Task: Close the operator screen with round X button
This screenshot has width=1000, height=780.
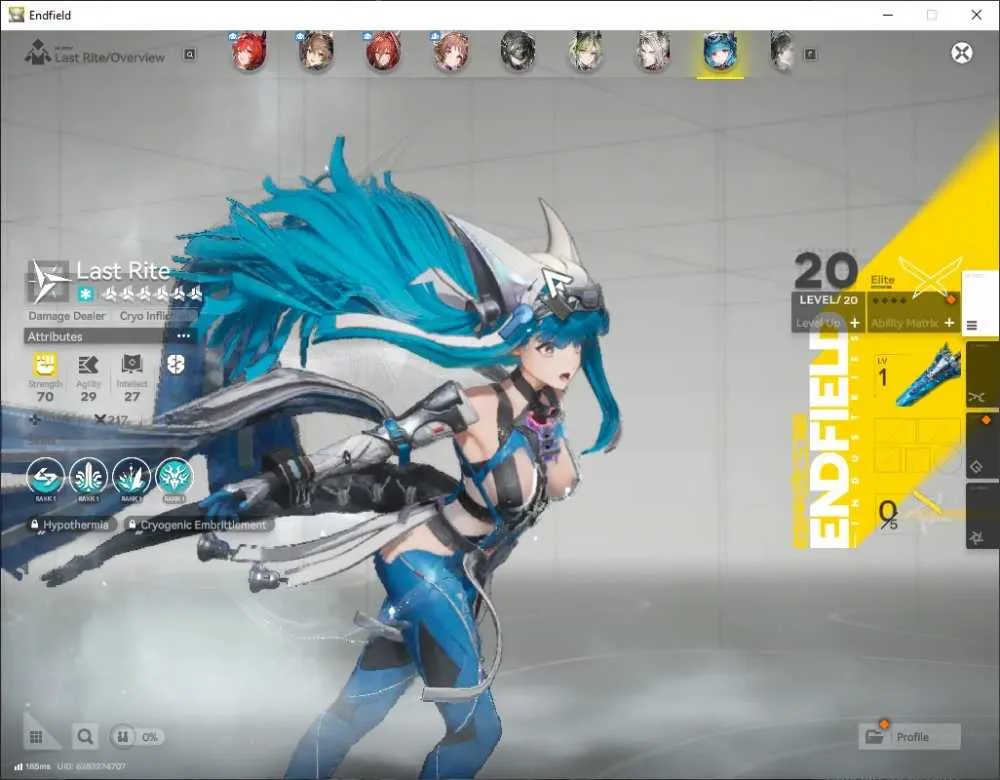Action: [x=962, y=53]
